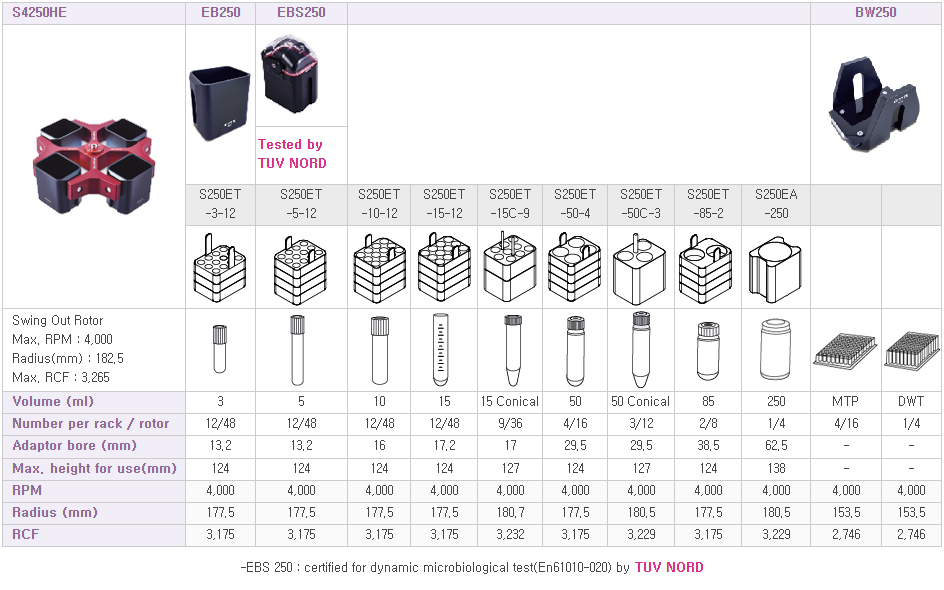The height and width of the screenshot is (590, 944).
Task: Click the EBS250 sealed bucket image
Action: (290, 75)
